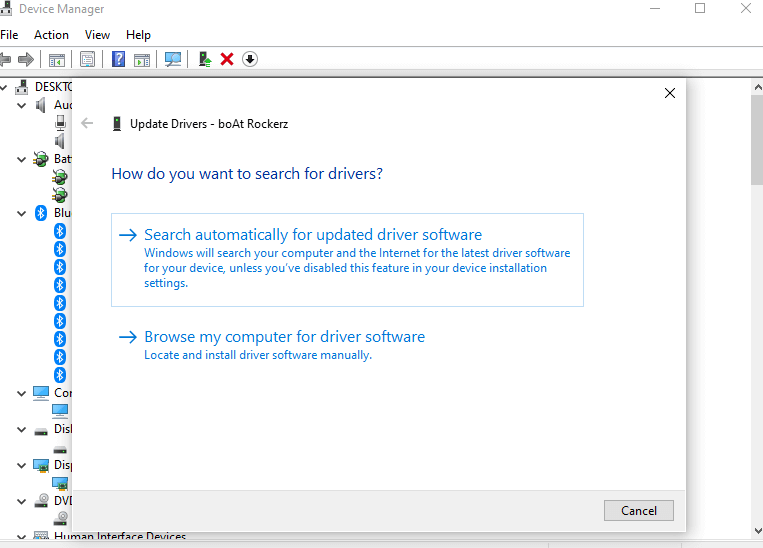Choose Browse my computer for driver software

(272, 345)
